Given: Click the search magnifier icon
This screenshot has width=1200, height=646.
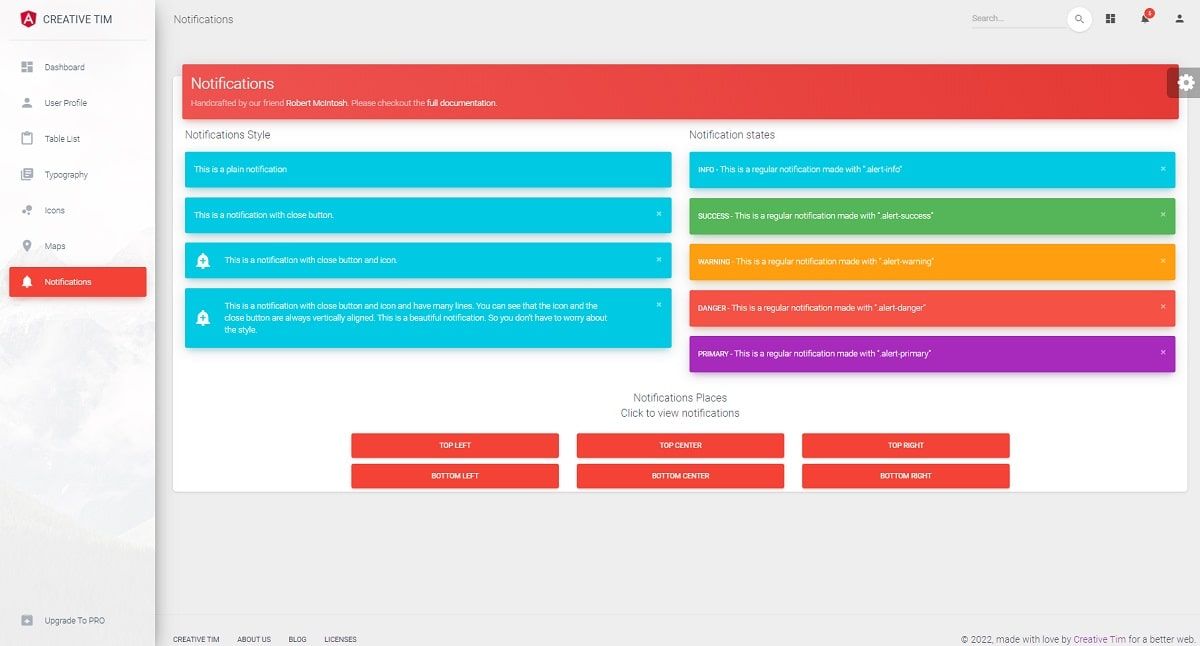Looking at the screenshot, I should [x=1079, y=18].
